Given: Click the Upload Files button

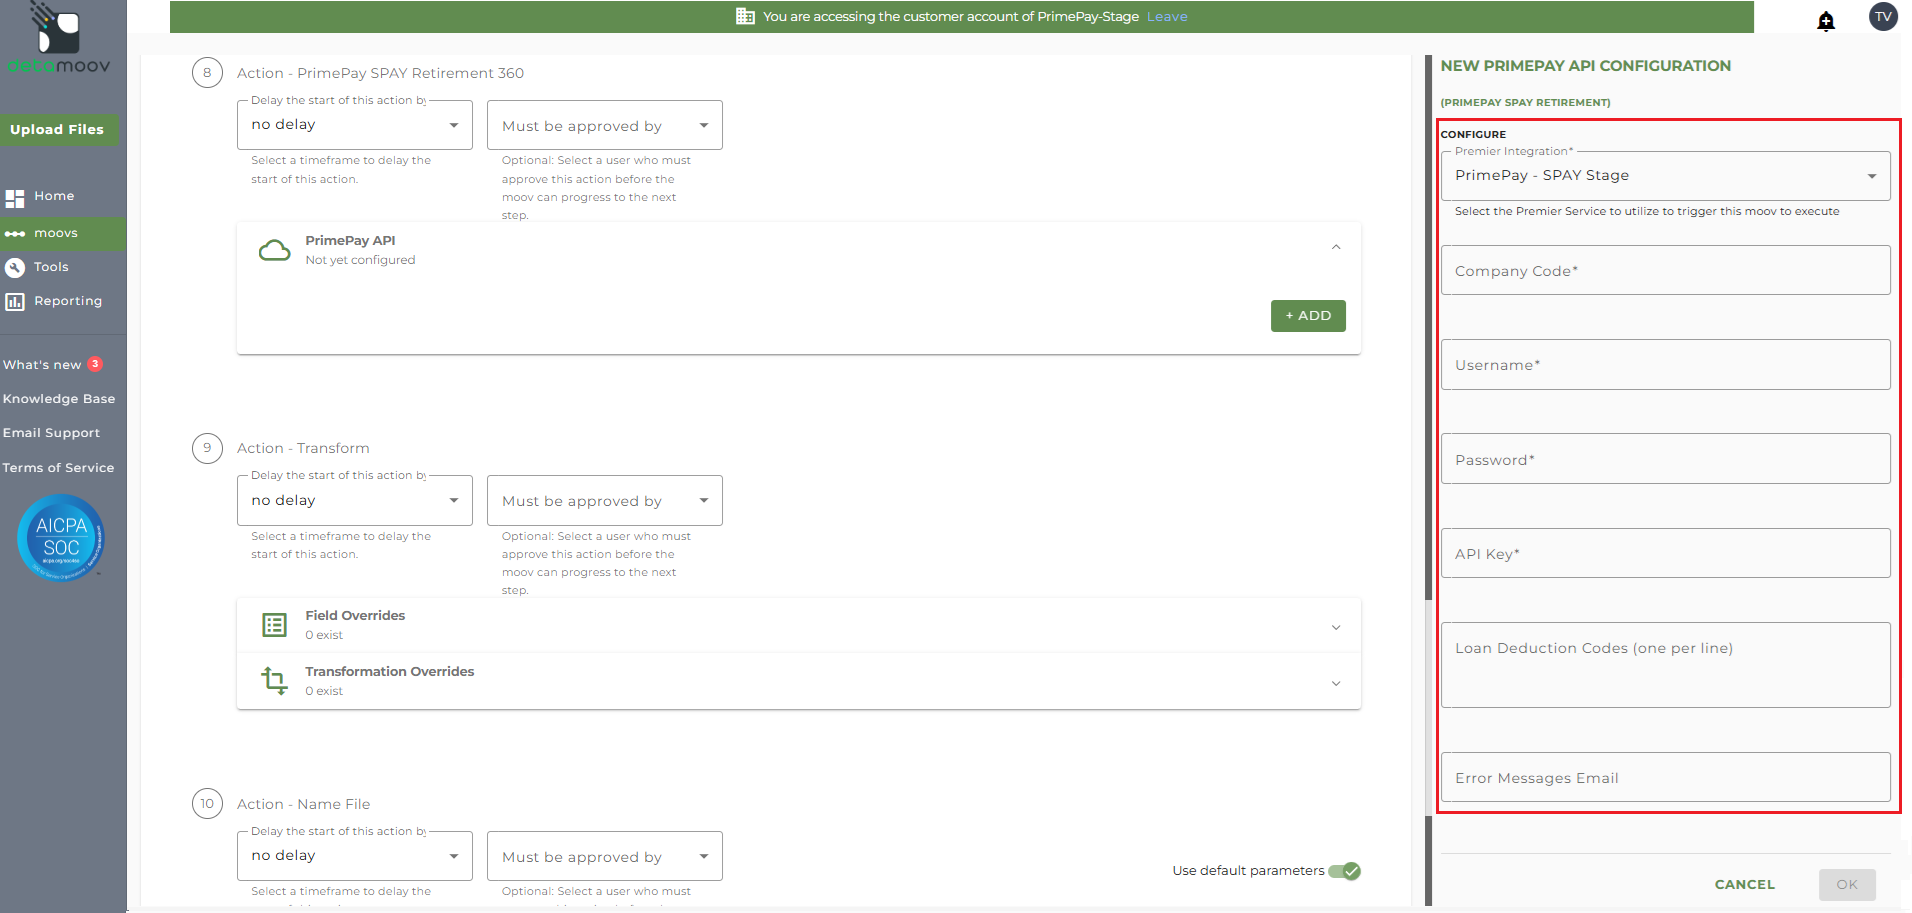Looking at the screenshot, I should tap(58, 130).
